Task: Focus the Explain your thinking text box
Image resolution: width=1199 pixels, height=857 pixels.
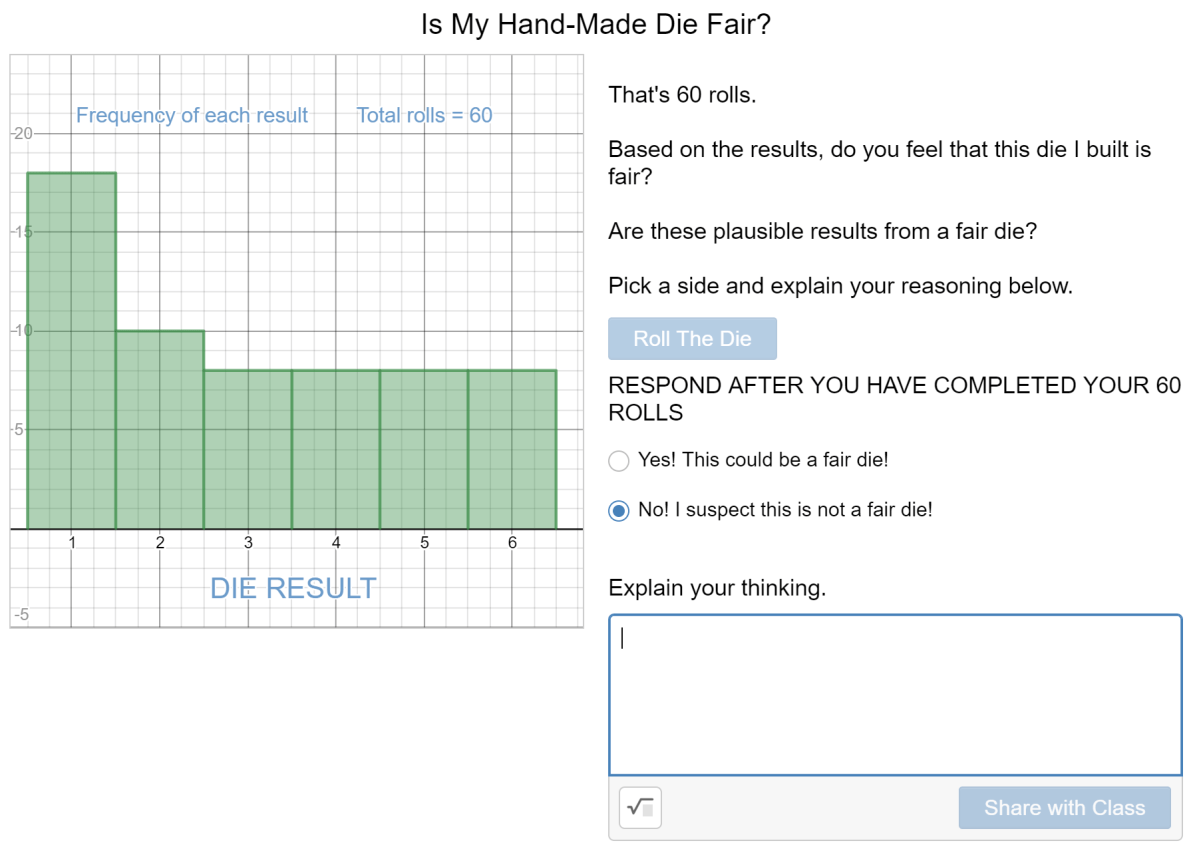Action: (x=895, y=694)
